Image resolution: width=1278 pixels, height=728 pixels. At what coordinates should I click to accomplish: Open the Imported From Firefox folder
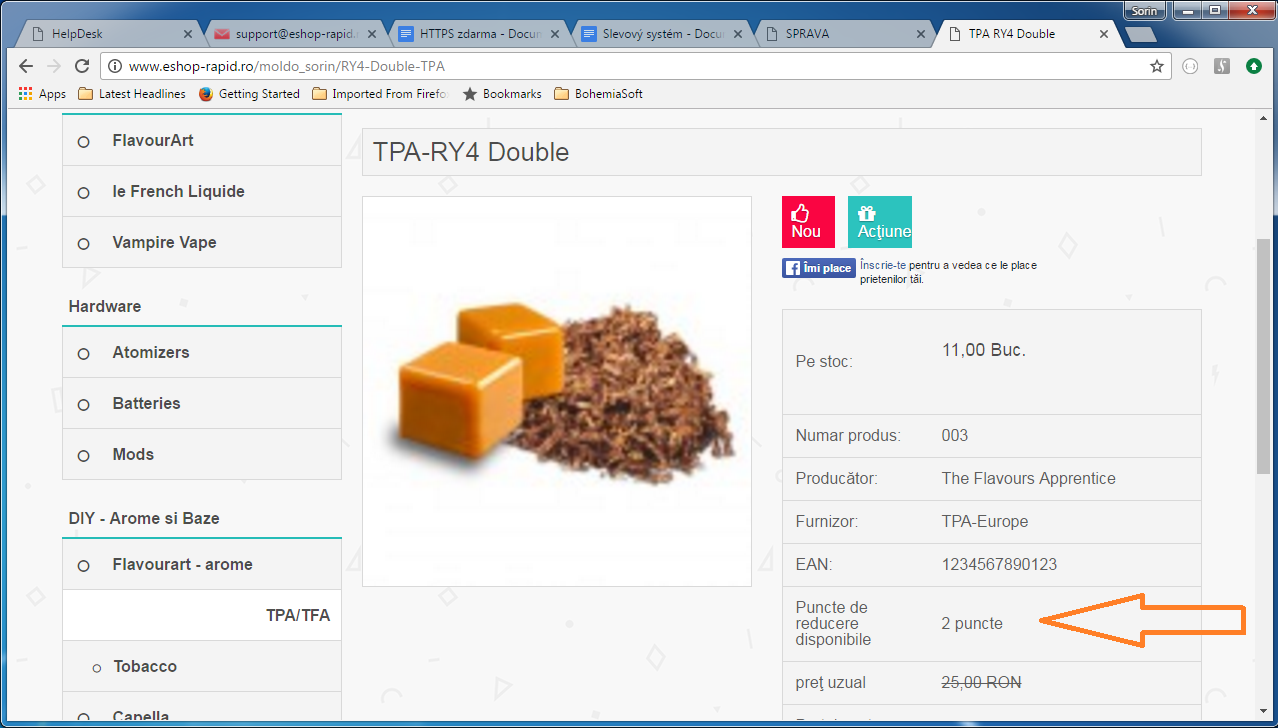tap(381, 94)
